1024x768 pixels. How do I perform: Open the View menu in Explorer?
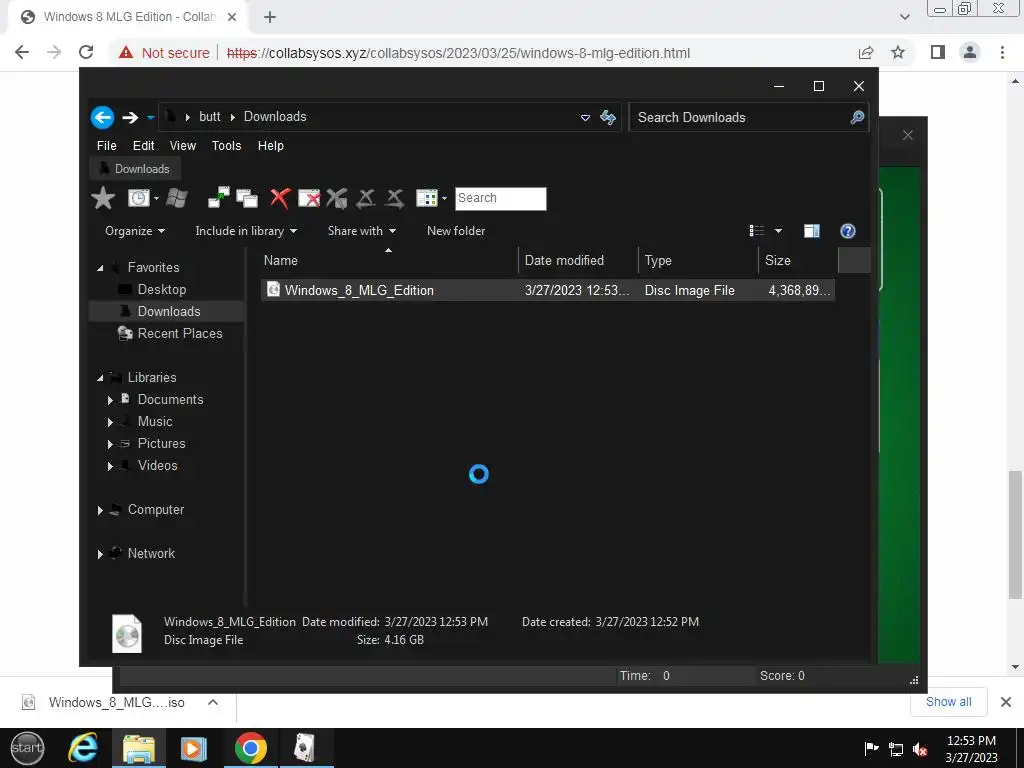pos(183,146)
